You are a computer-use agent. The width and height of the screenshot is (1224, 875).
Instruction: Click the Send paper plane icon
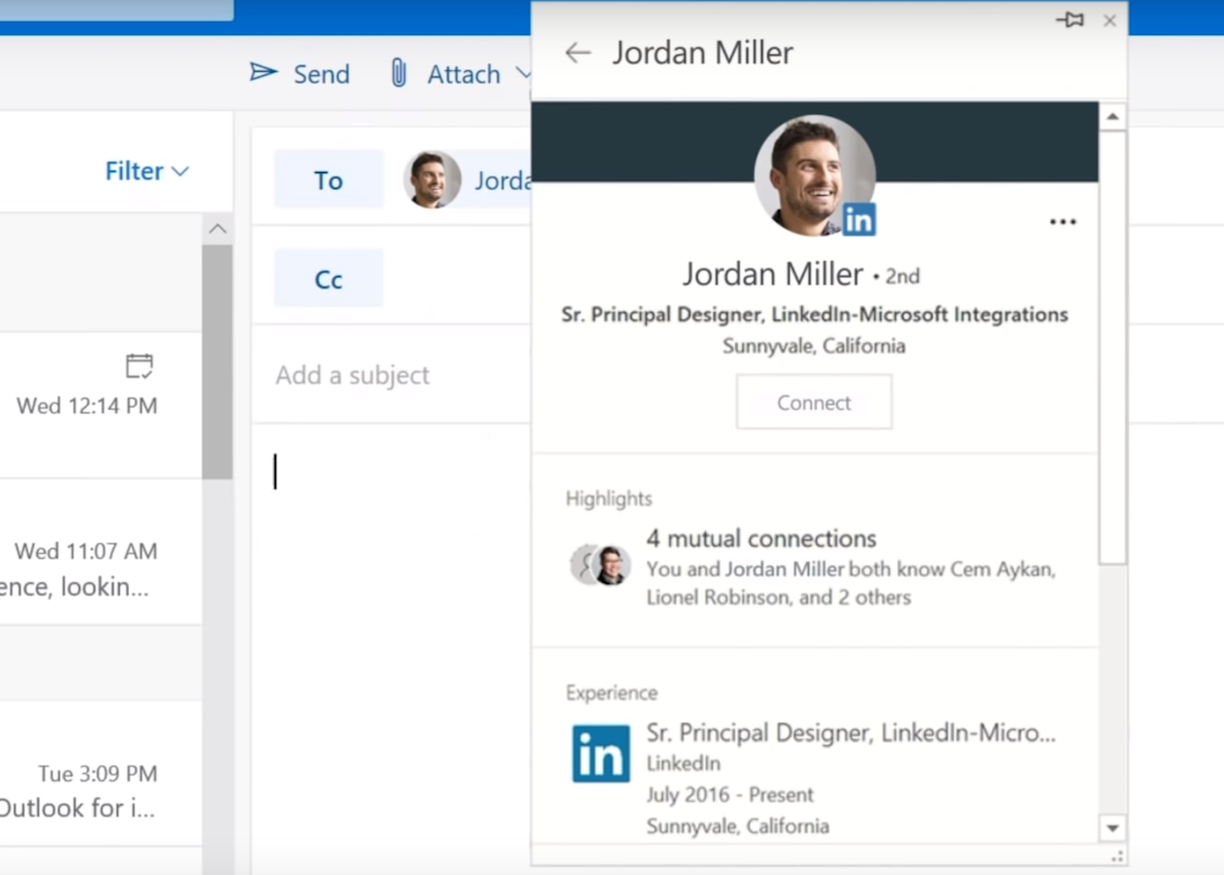coord(263,72)
